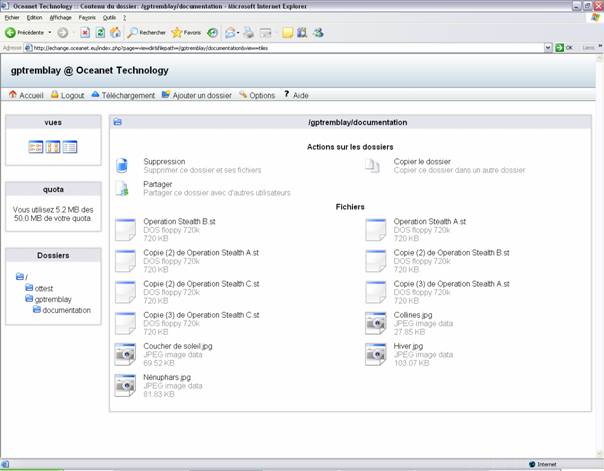The image size is (604, 471).
Task: Expand the Back button history dropdown arrow
Action: coord(50,33)
